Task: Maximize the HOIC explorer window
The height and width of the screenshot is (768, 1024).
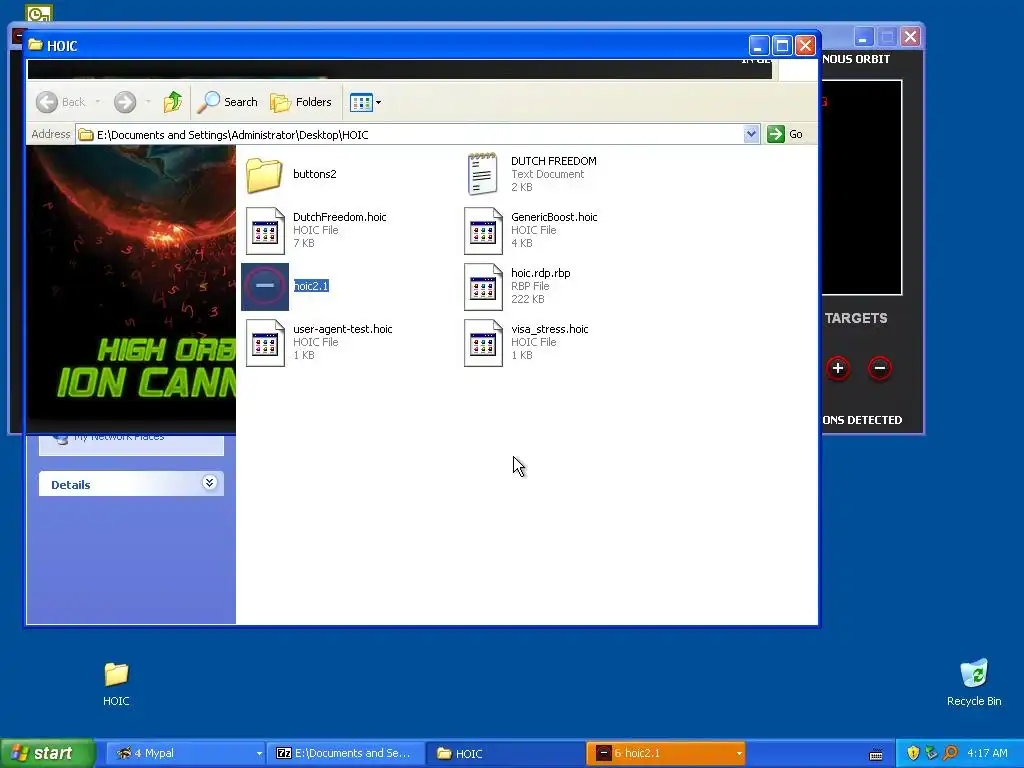Action: [x=782, y=46]
